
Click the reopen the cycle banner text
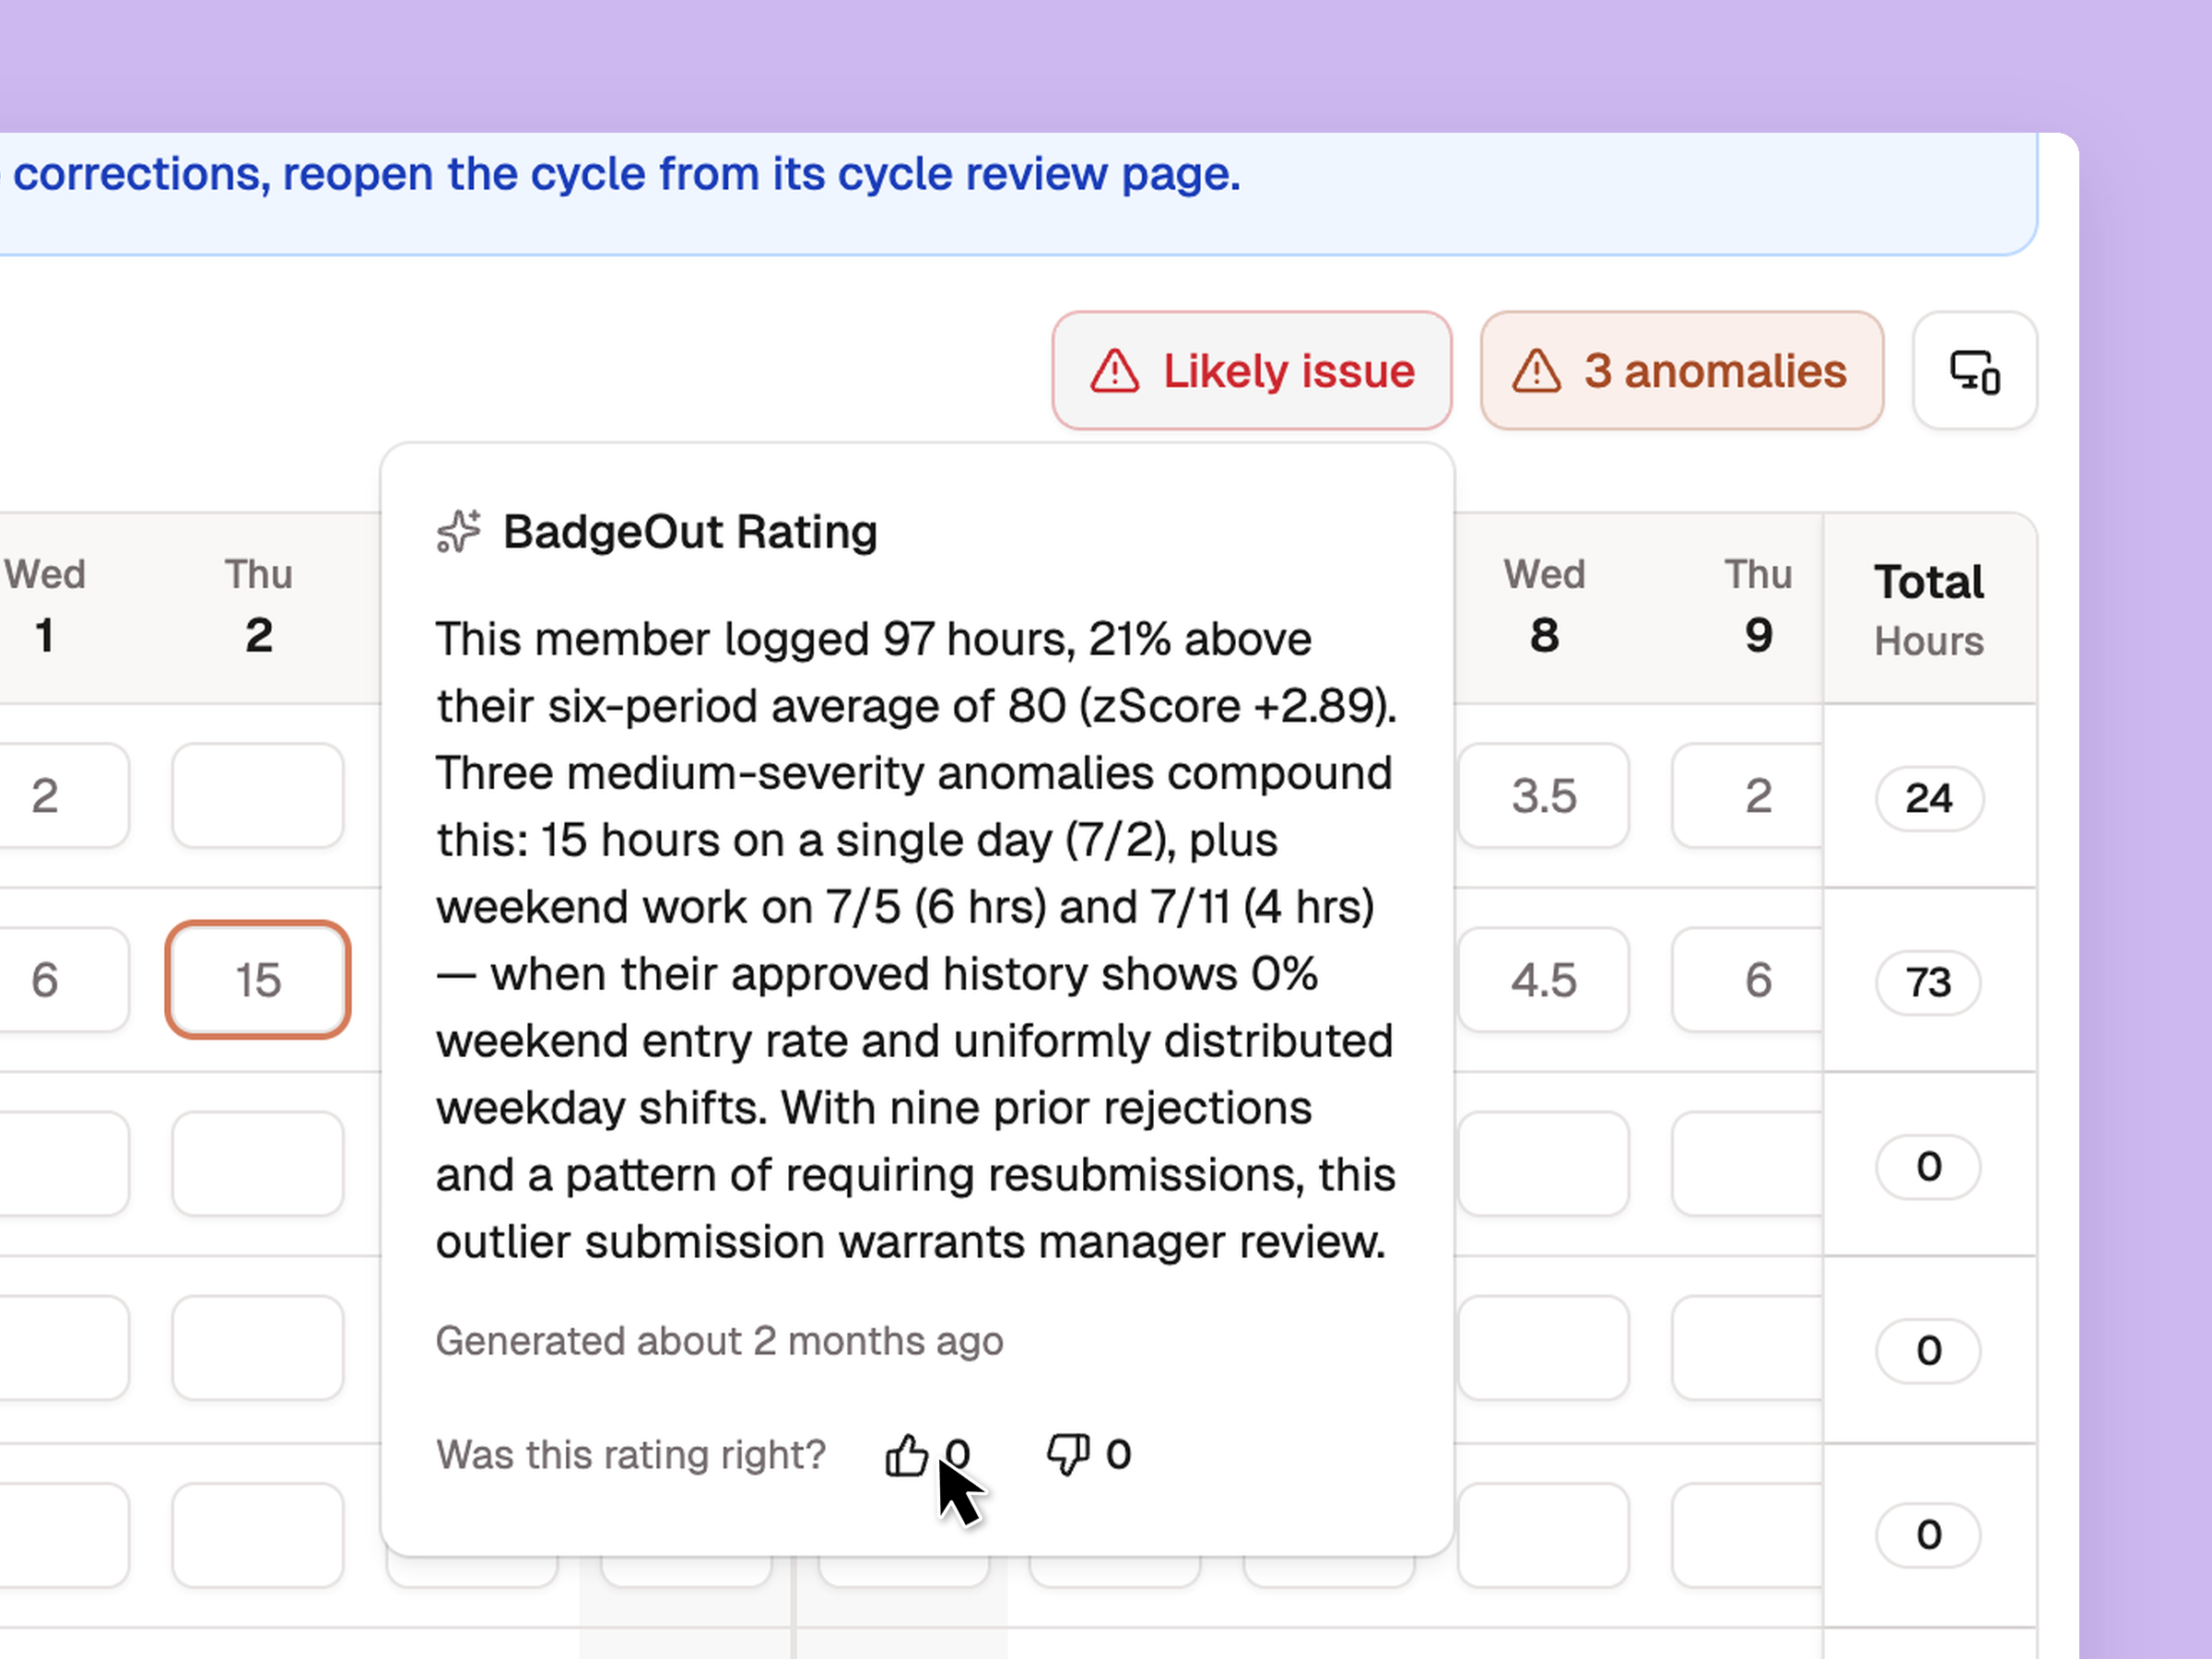(620, 174)
